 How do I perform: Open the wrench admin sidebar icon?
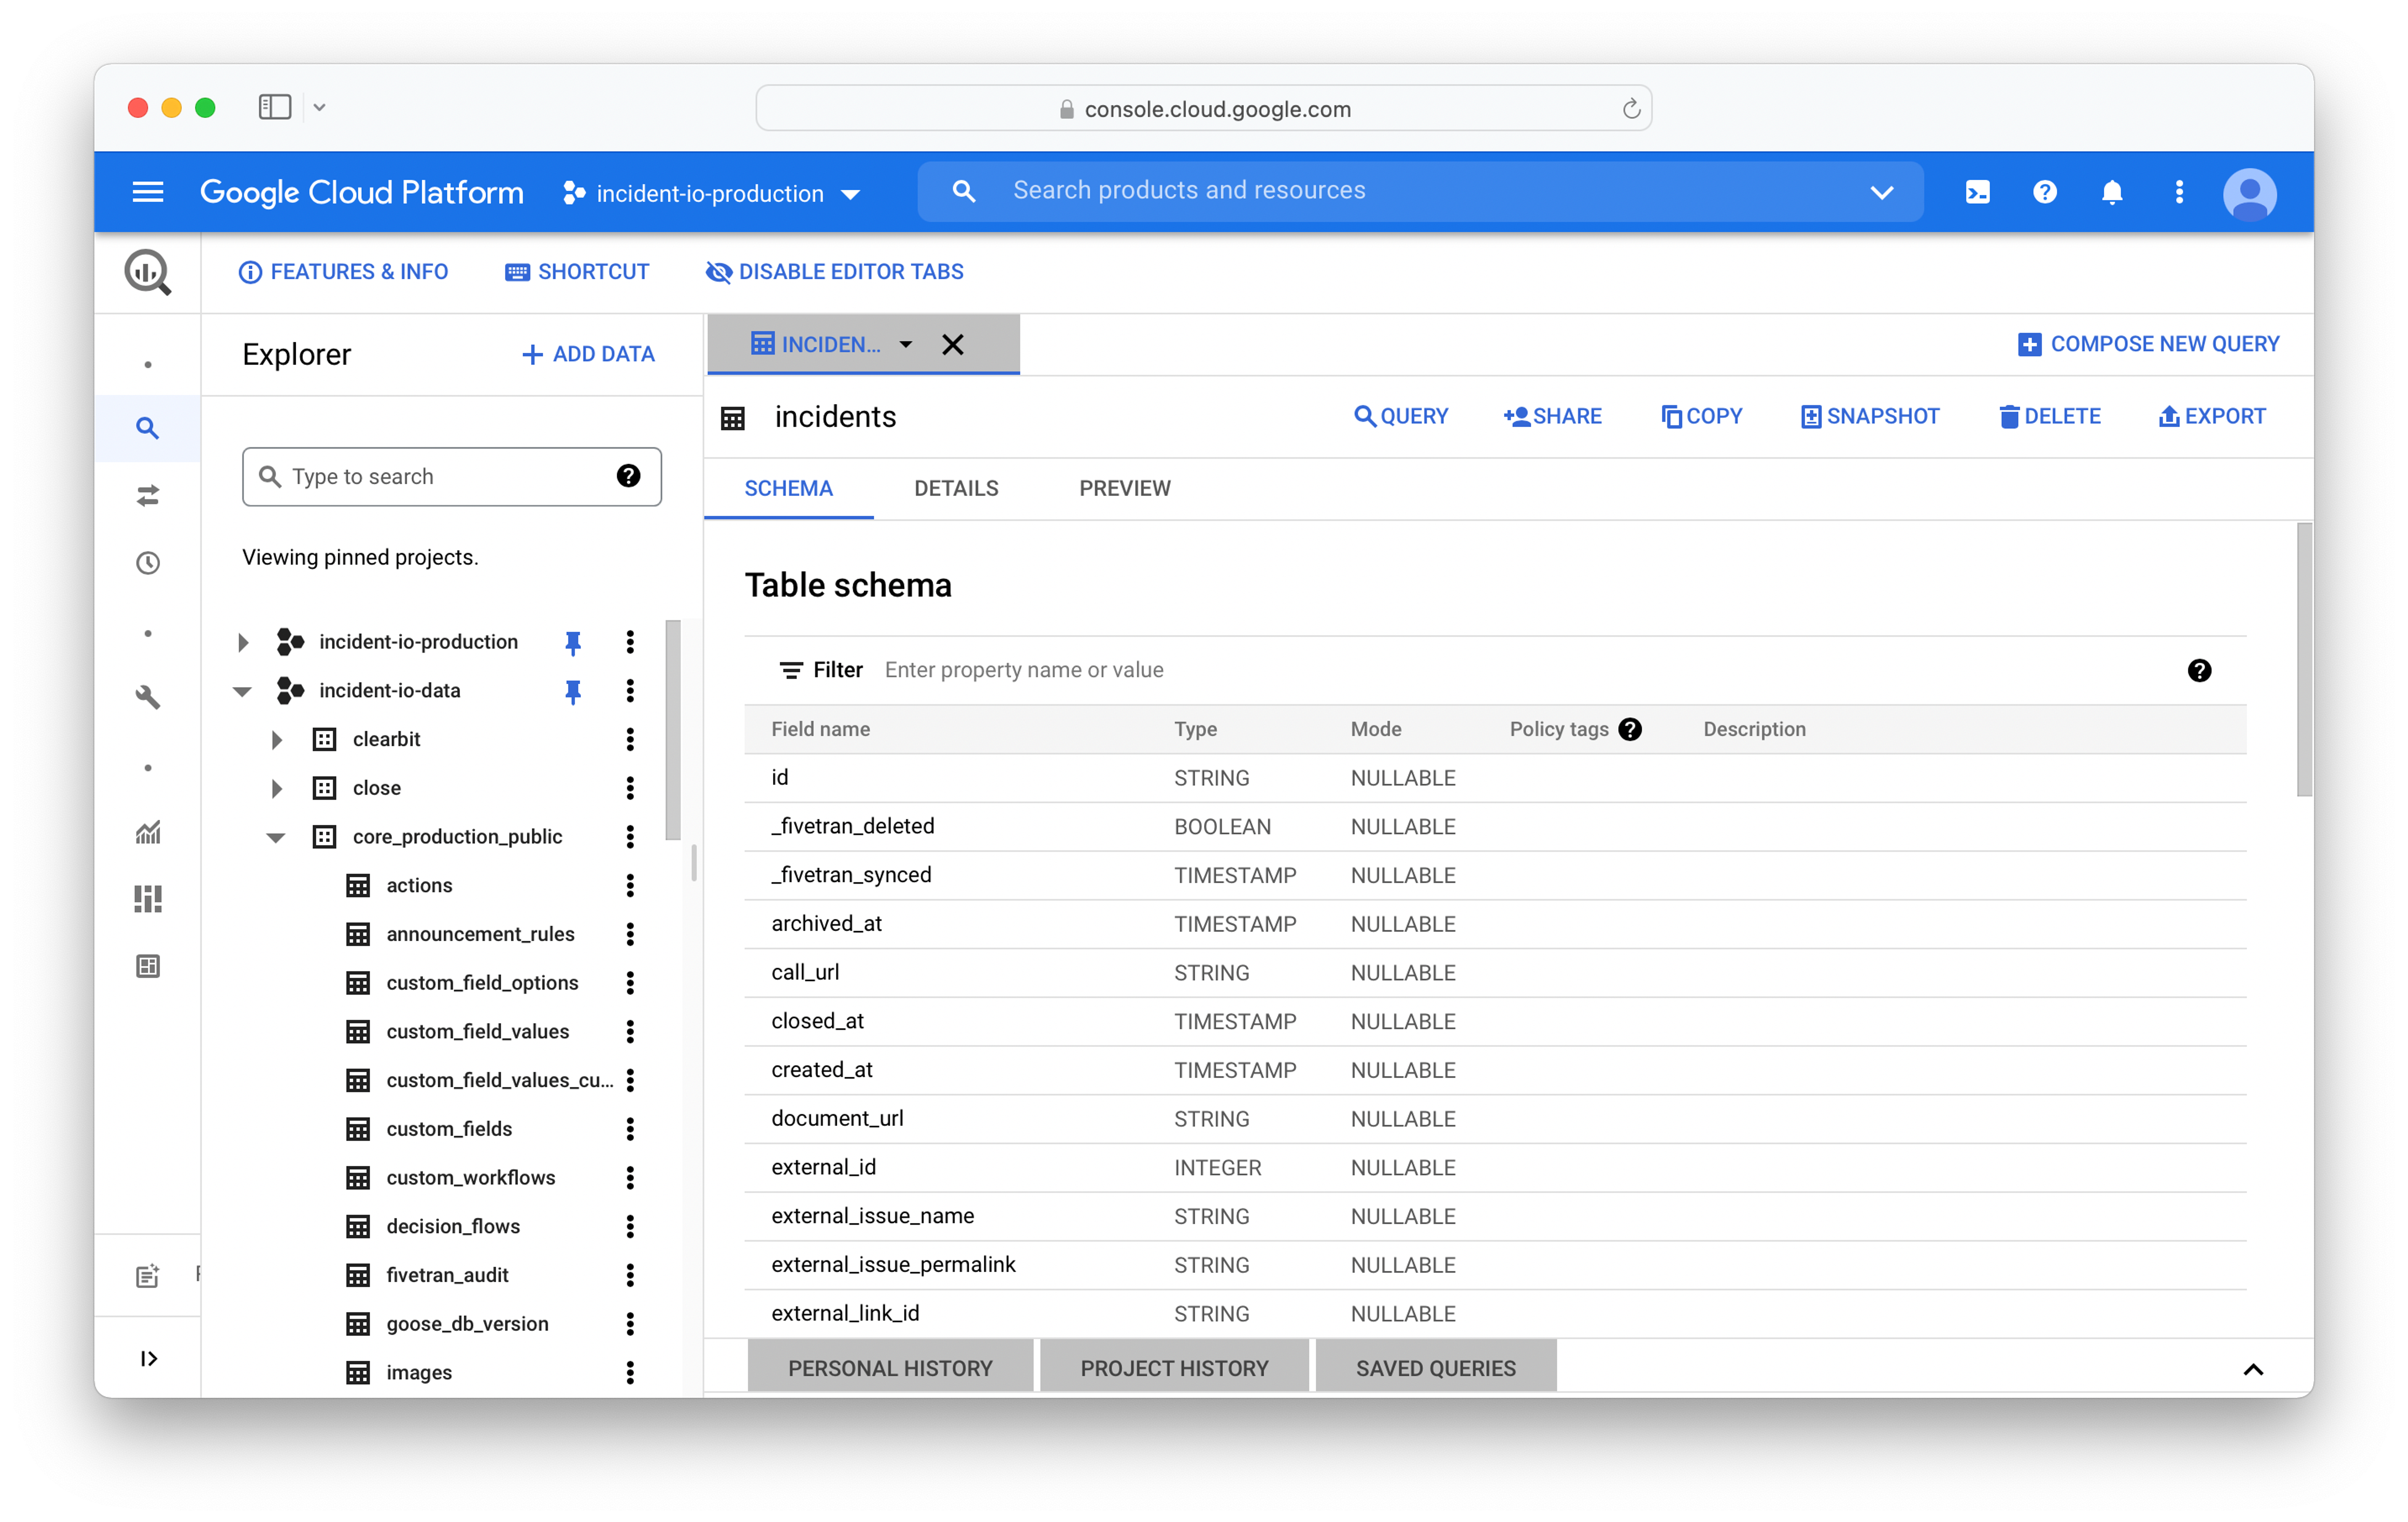[148, 697]
